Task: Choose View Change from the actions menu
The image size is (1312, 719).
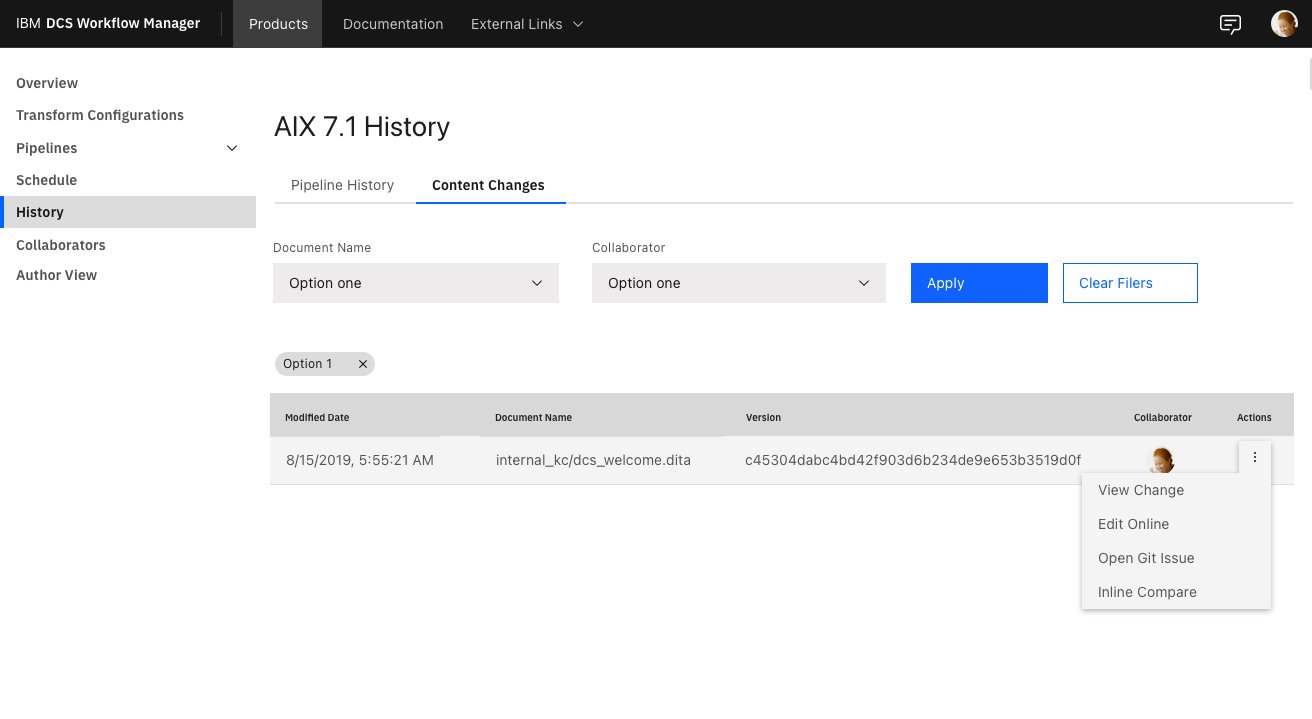Action: (x=1176, y=490)
